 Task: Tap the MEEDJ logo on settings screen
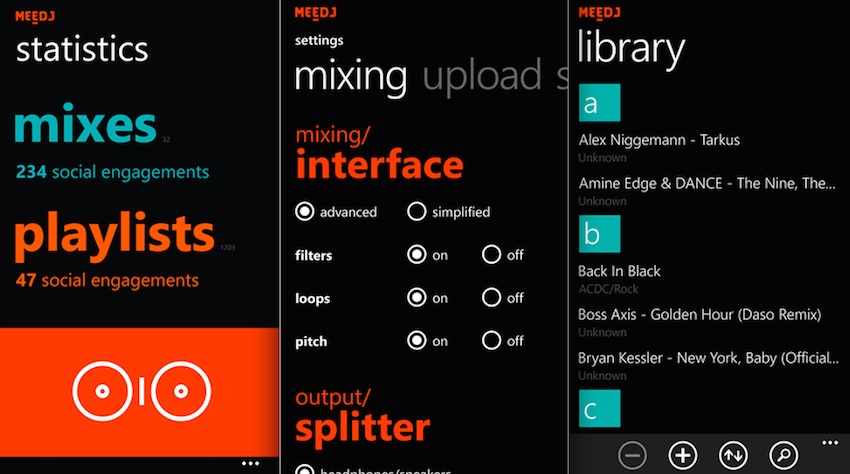[x=315, y=13]
